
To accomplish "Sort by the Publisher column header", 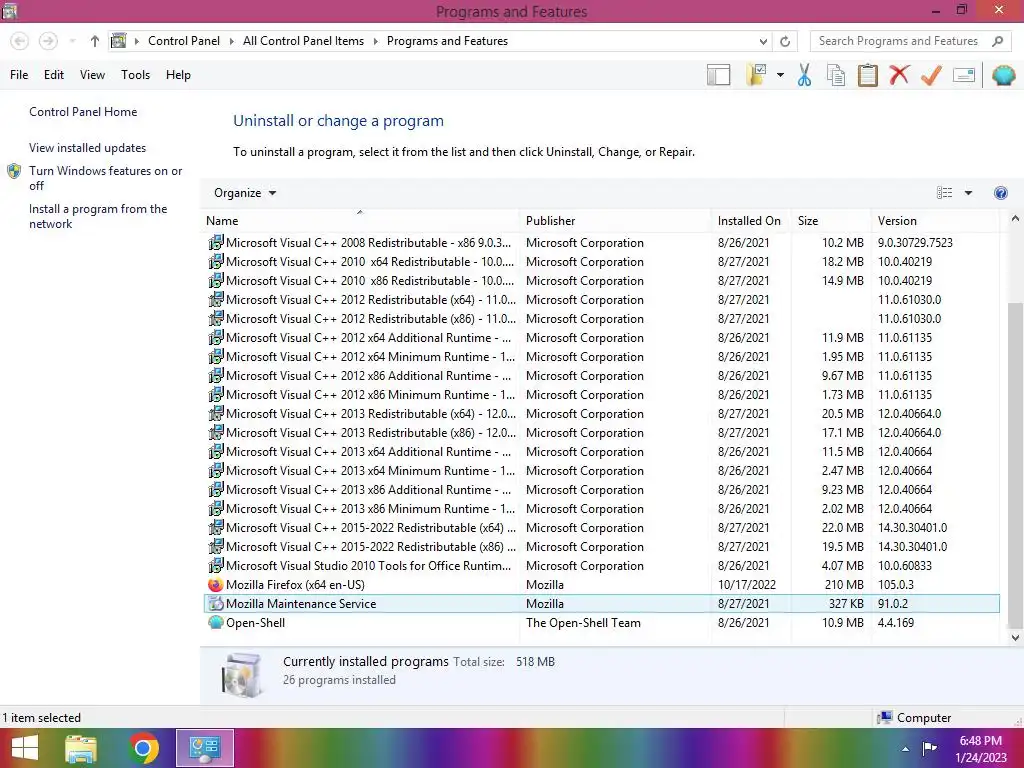I will [615, 221].
